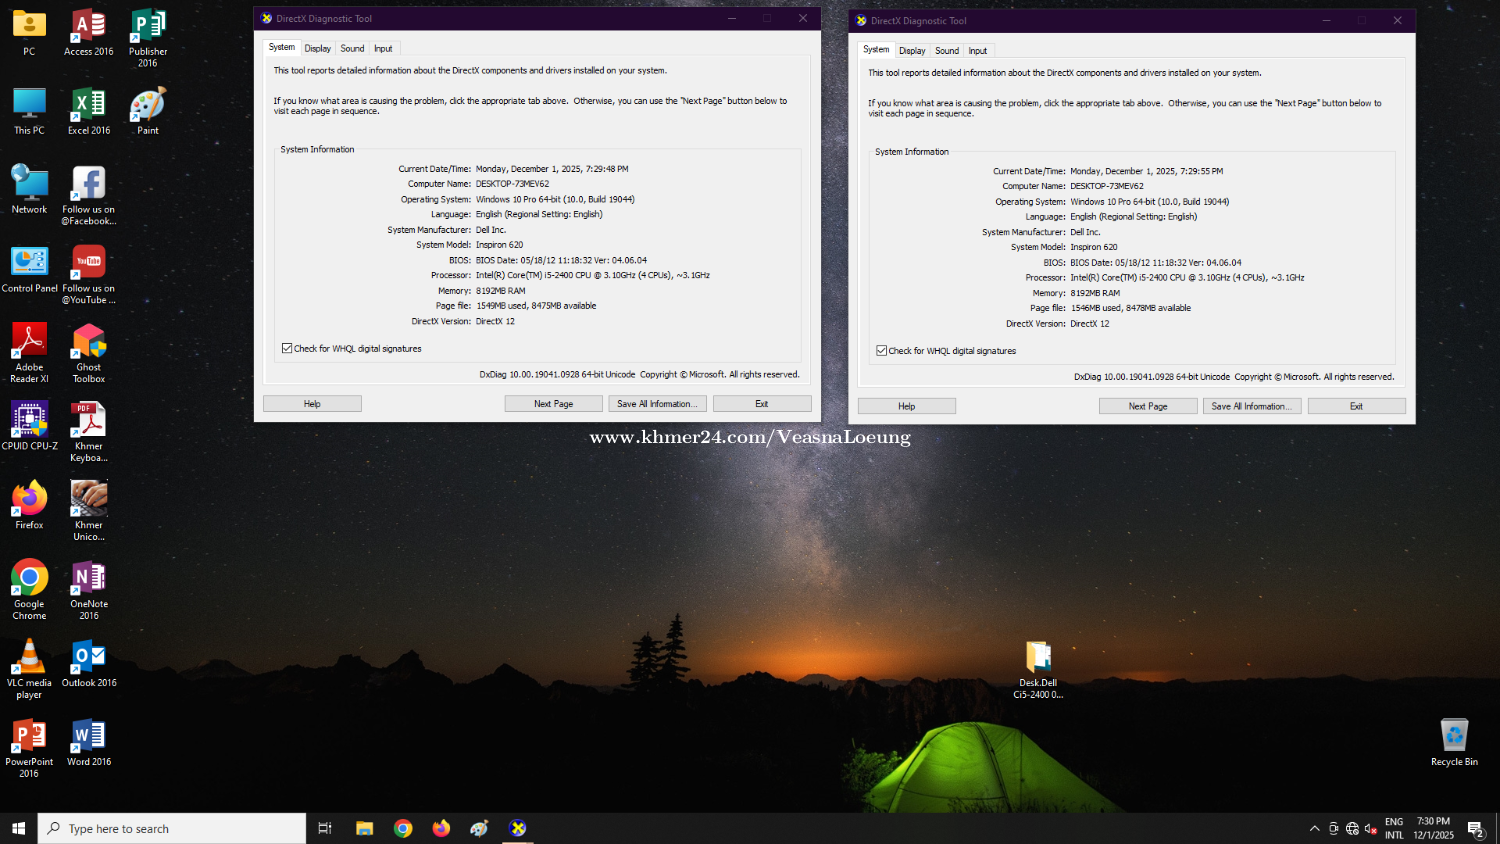Image resolution: width=1500 pixels, height=844 pixels.
Task: Launch Excel 2016 from desktop
Action: pos(89,106)
